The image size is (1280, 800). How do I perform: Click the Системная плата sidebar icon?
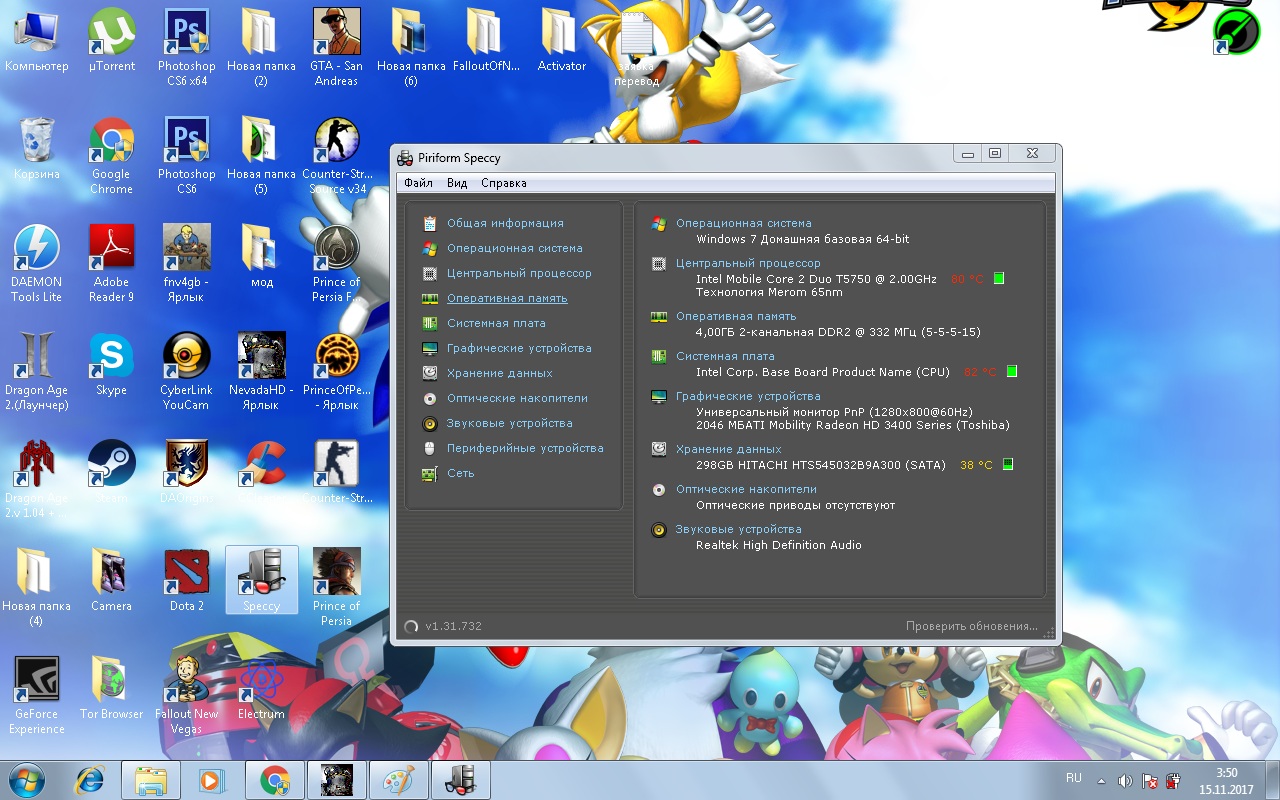click(x=430, y=323)
